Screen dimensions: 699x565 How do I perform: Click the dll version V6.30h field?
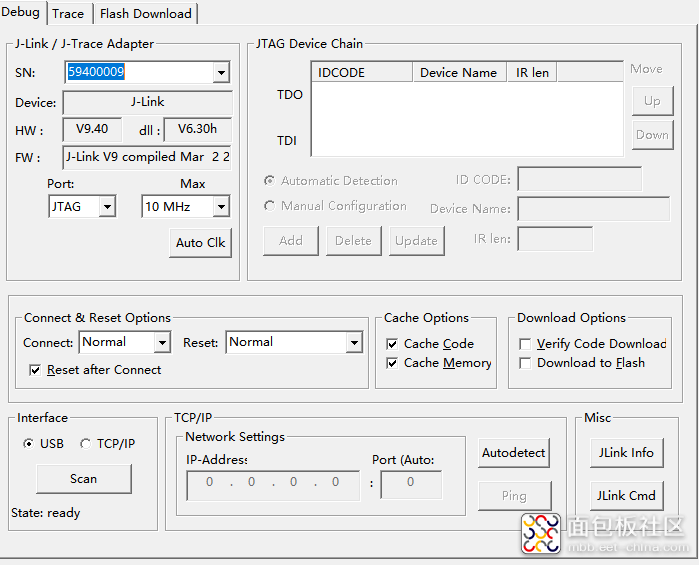pos(197,129)
